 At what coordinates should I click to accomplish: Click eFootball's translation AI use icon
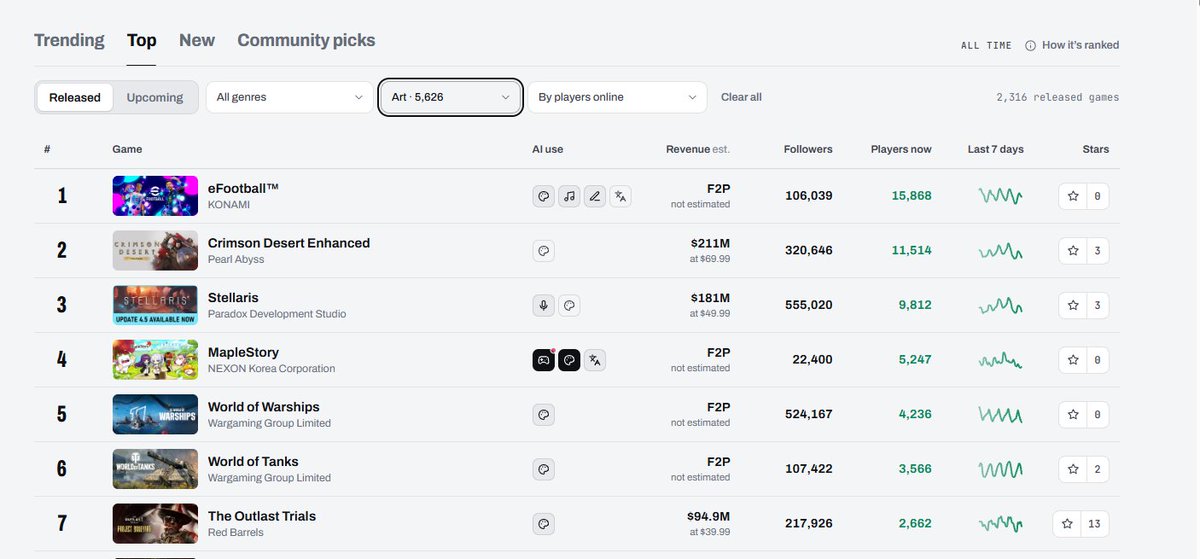click(621, 196)
